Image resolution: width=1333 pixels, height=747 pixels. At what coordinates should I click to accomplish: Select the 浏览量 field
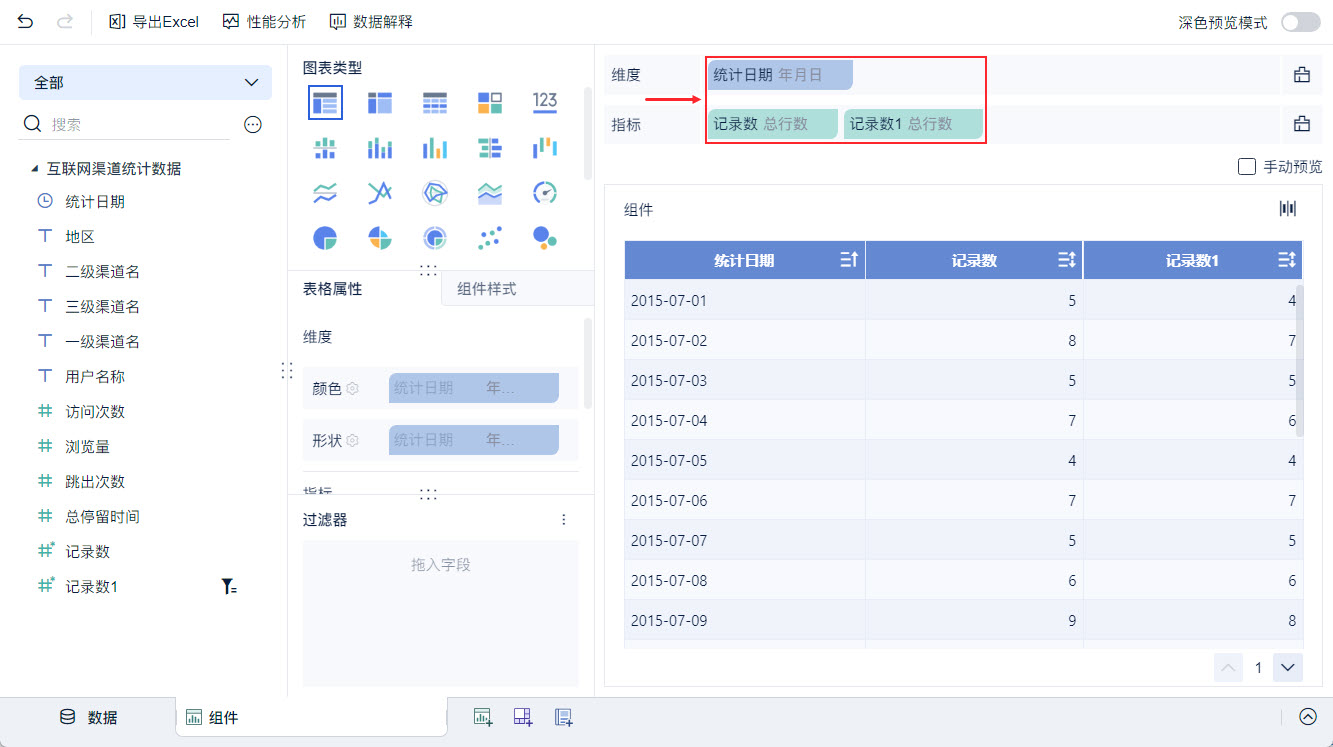click(88, 447)
